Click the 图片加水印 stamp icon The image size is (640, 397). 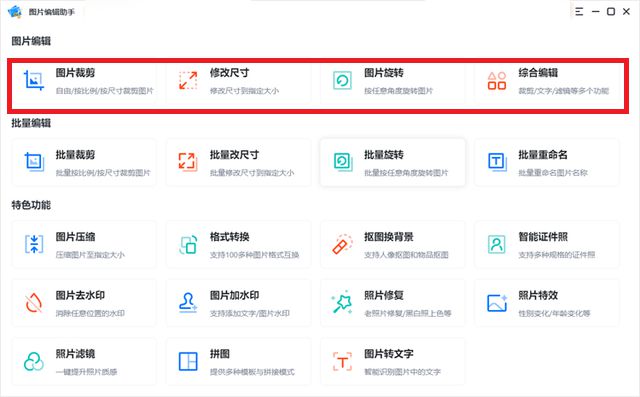point(188,303)
